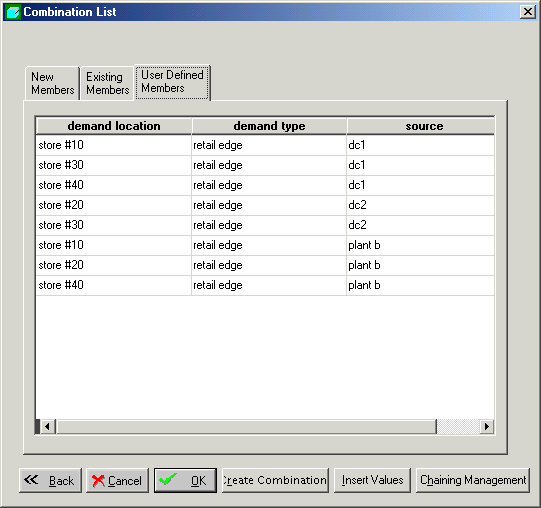Screen dimensions: 541x508
Task: Close the Combination List dialog
Action: pos(528,12)
